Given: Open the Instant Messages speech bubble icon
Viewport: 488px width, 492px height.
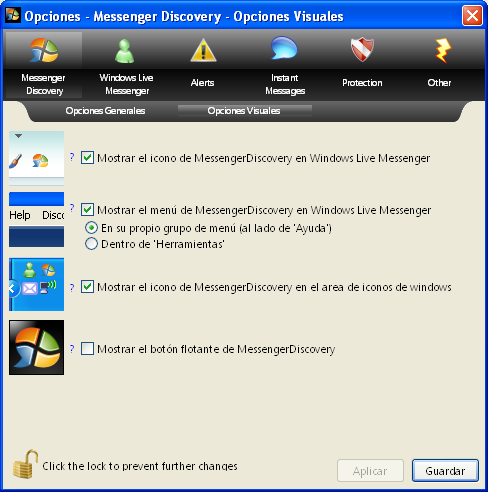Looking at the screenshot, I should click(284, 48).
